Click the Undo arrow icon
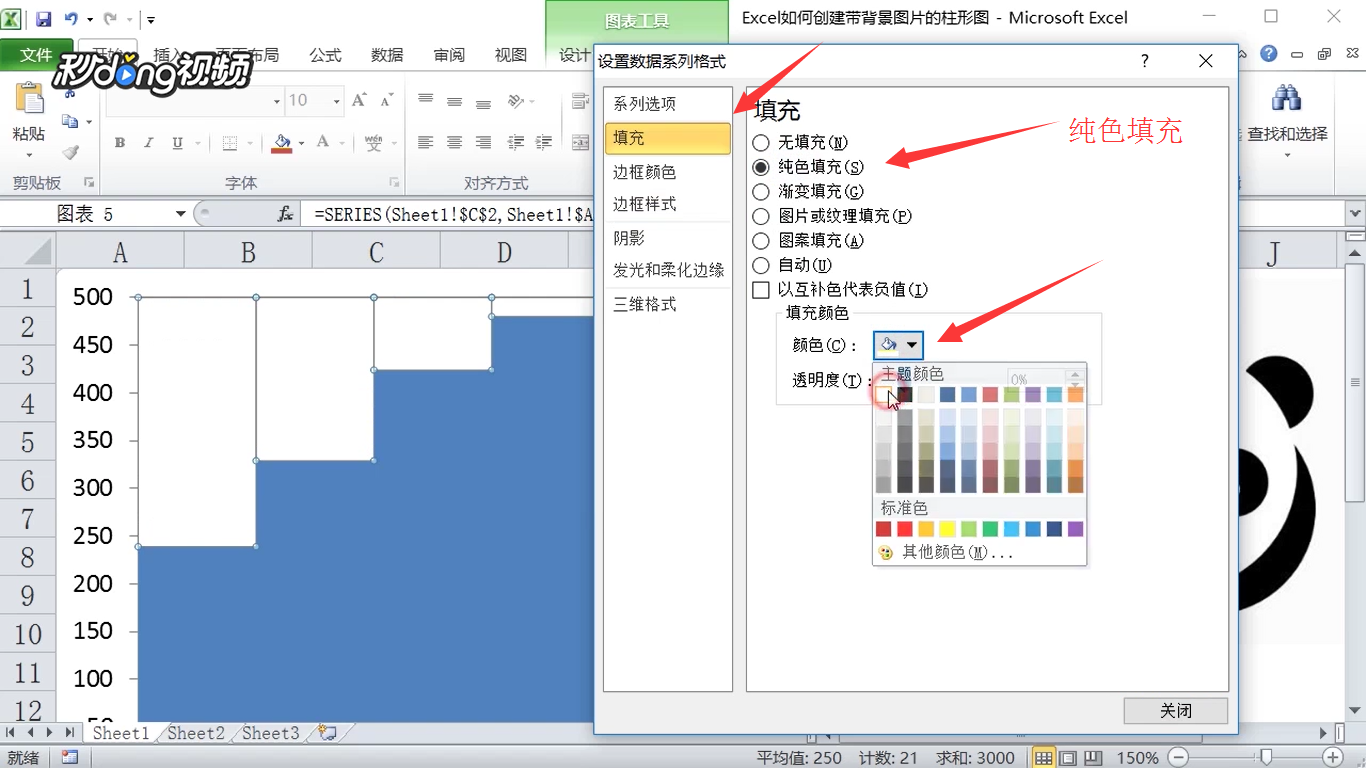 [71, 19]
